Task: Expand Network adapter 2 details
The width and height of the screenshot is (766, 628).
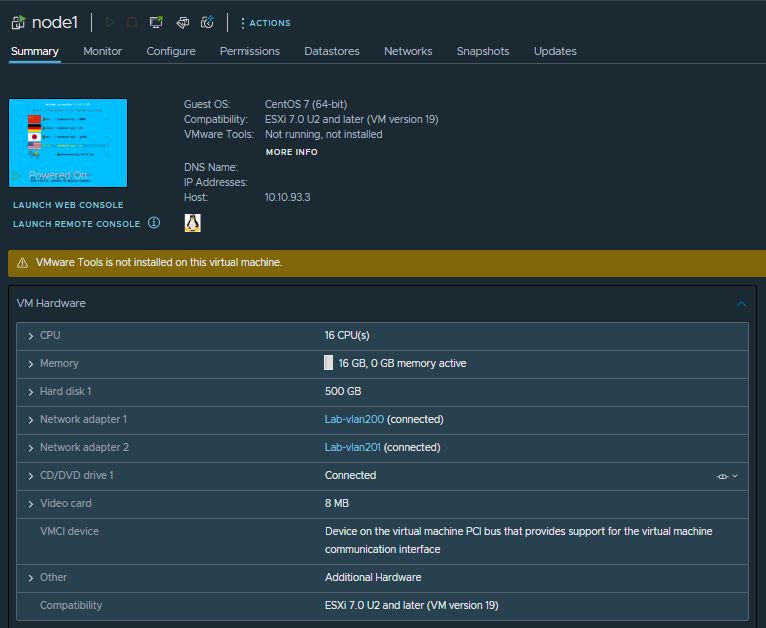Action: [31, 448]
